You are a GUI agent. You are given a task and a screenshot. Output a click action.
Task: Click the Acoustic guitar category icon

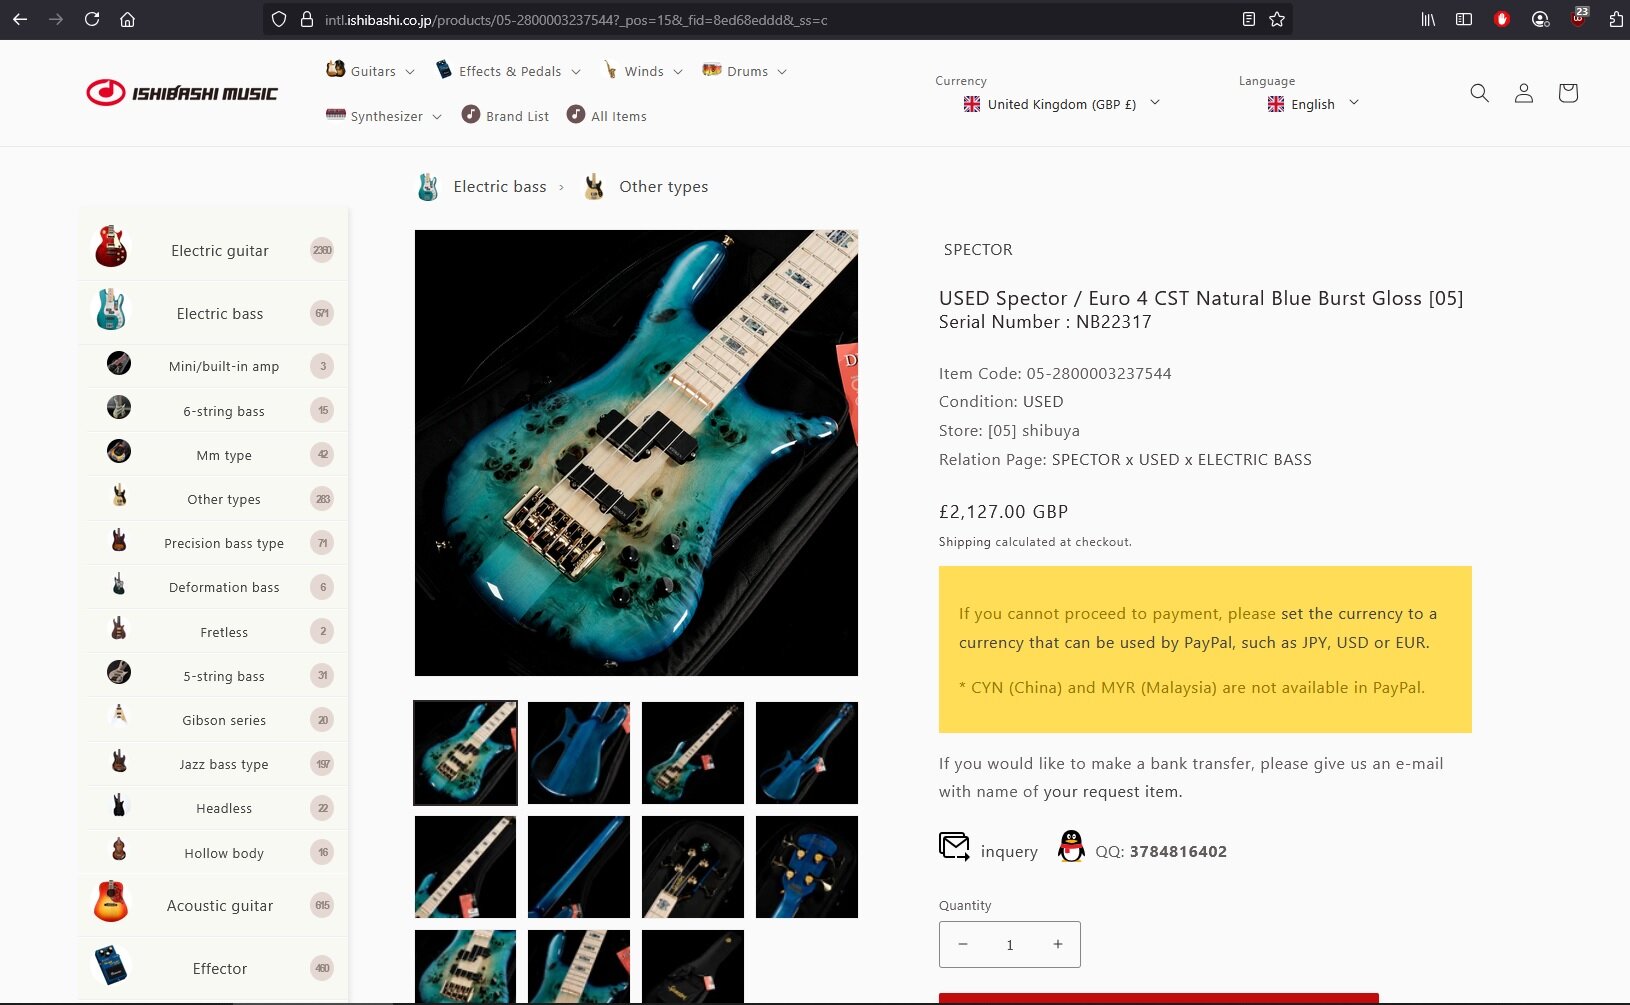pyautogui.click(x=111, y=902)
